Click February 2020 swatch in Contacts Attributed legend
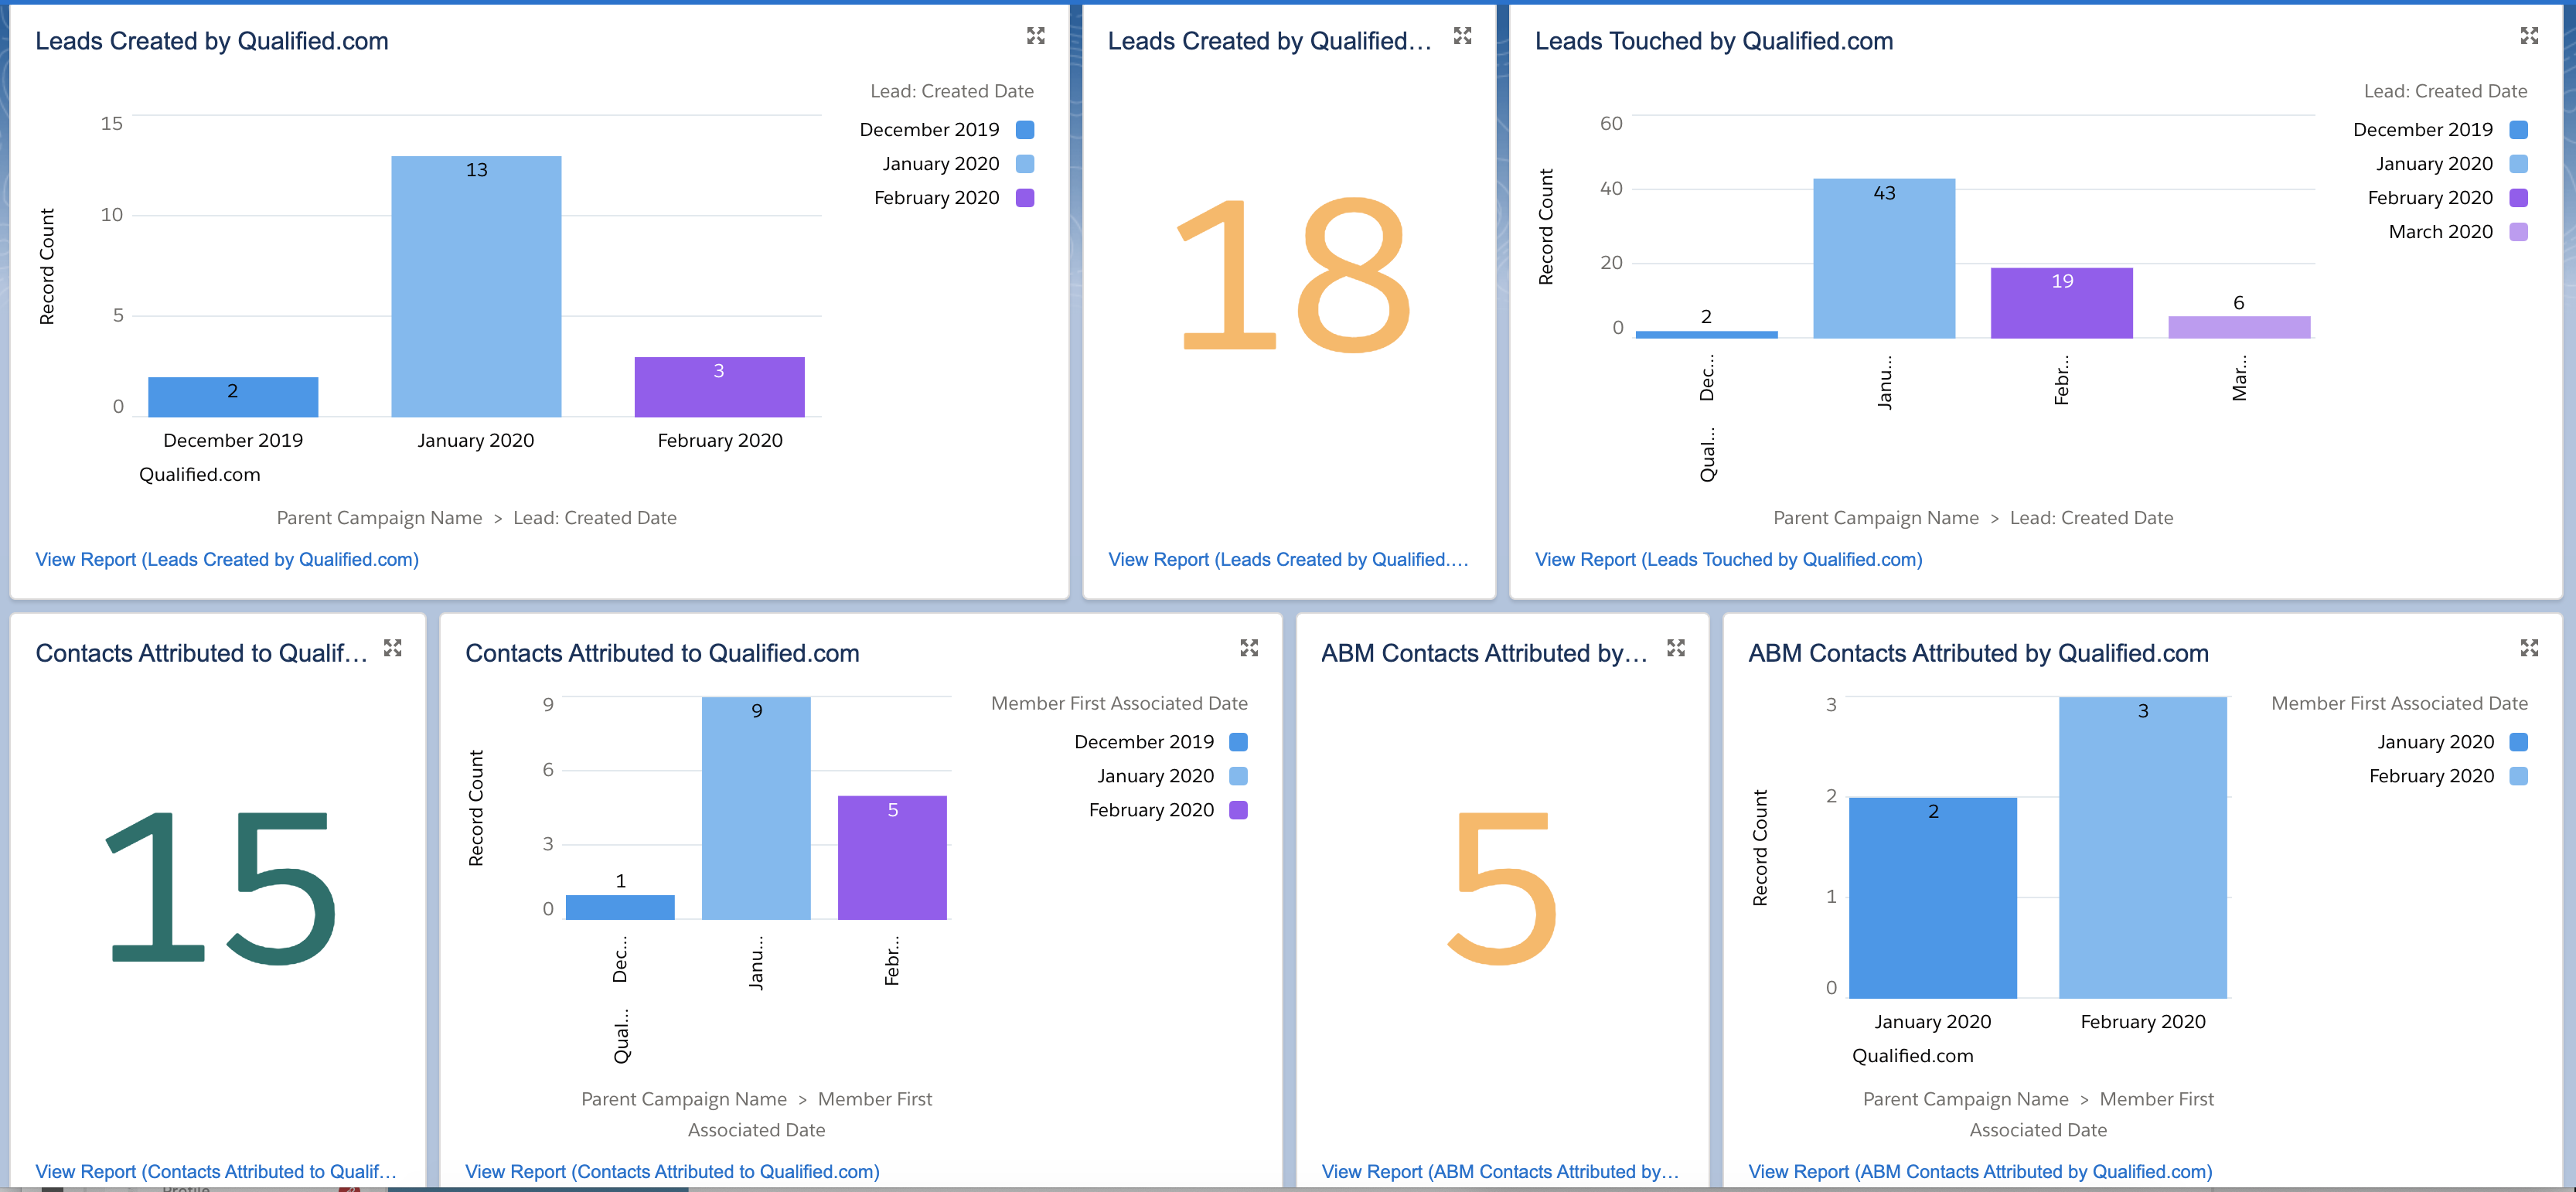2576x1192 pixels. 1238,810
